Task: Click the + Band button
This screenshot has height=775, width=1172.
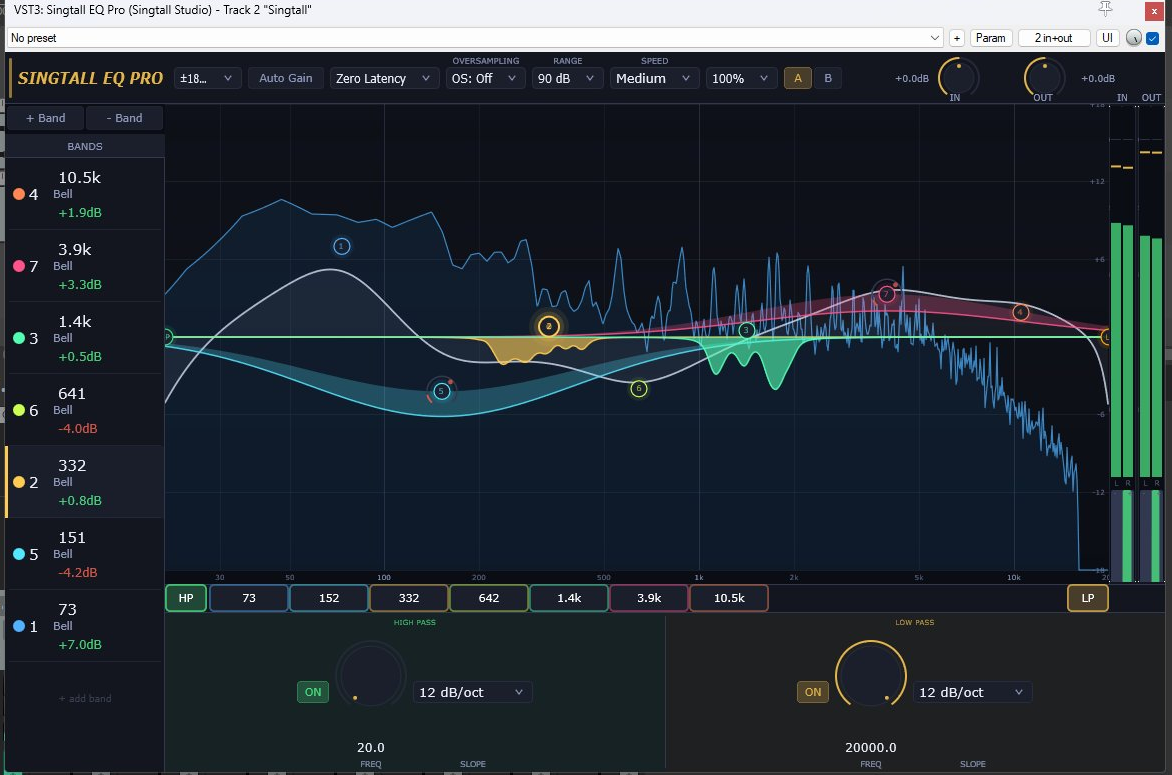Action: click(x=46, y=118)
